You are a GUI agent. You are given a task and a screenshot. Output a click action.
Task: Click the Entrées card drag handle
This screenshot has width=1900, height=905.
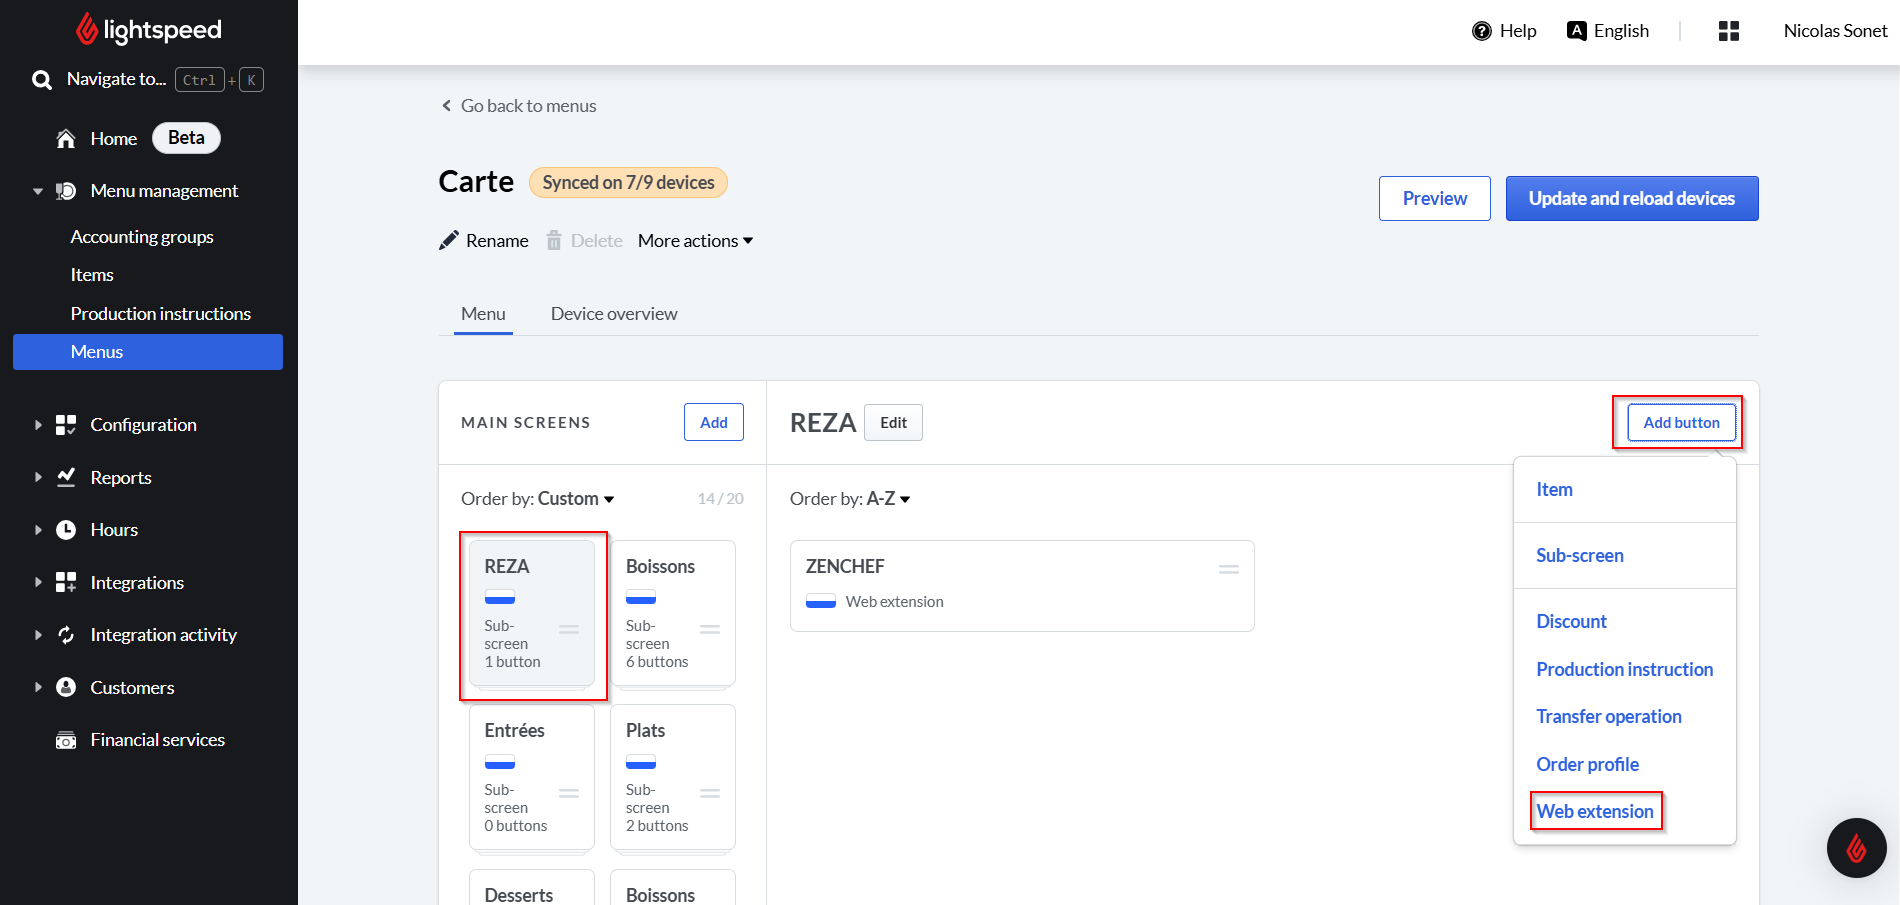pyautogui.click(x=569, y=793)
